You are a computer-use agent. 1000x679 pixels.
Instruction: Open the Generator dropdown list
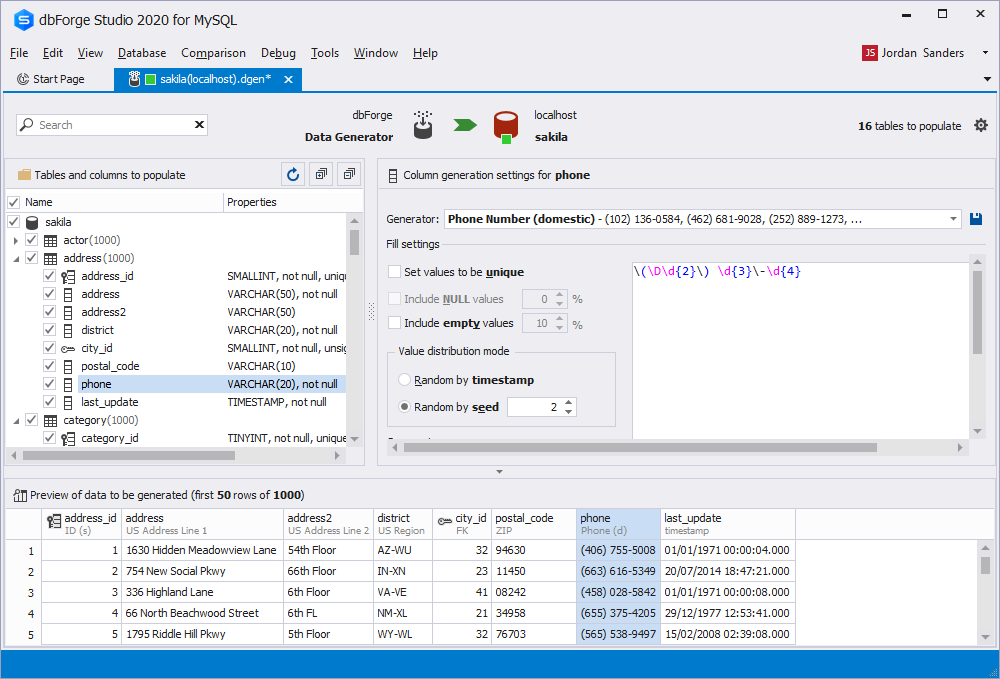[953, 219]
